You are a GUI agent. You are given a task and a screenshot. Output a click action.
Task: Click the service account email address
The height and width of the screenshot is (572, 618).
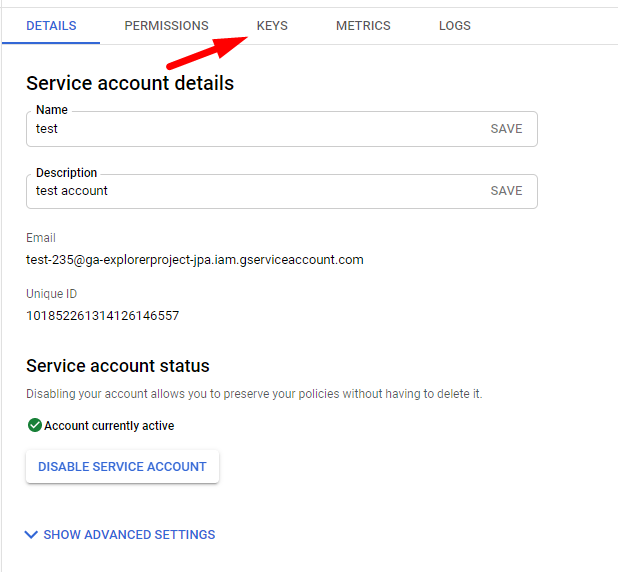(194, 260)
